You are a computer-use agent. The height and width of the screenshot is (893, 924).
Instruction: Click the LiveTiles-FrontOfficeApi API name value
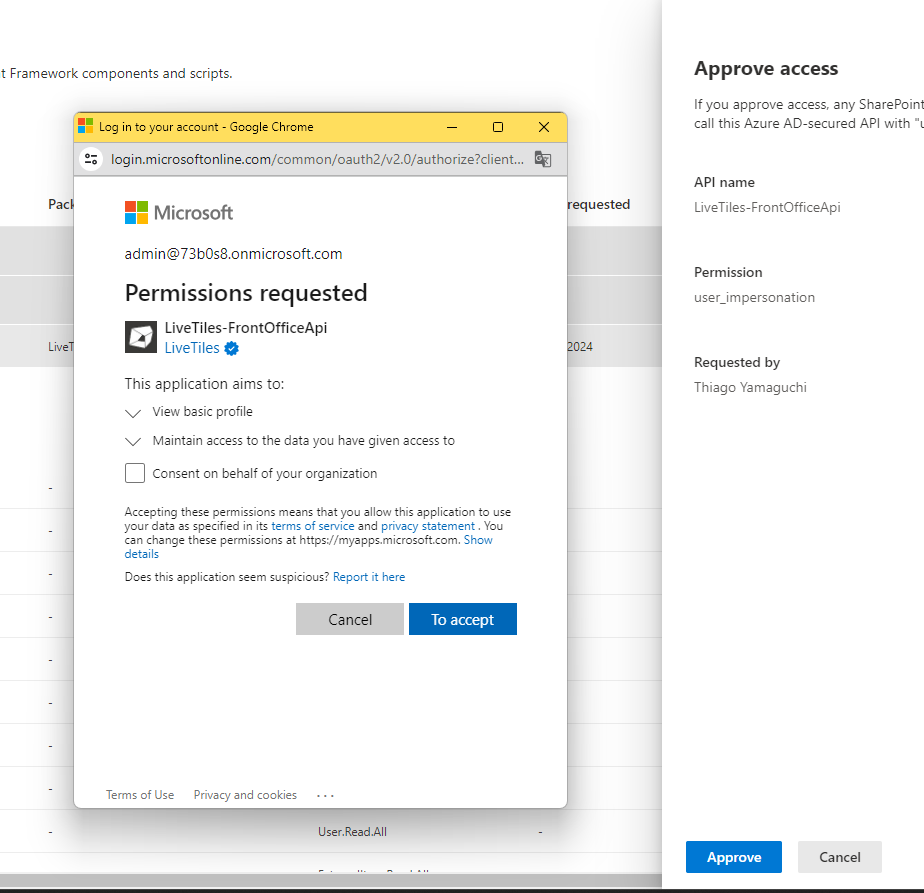[x=767, y=207]
